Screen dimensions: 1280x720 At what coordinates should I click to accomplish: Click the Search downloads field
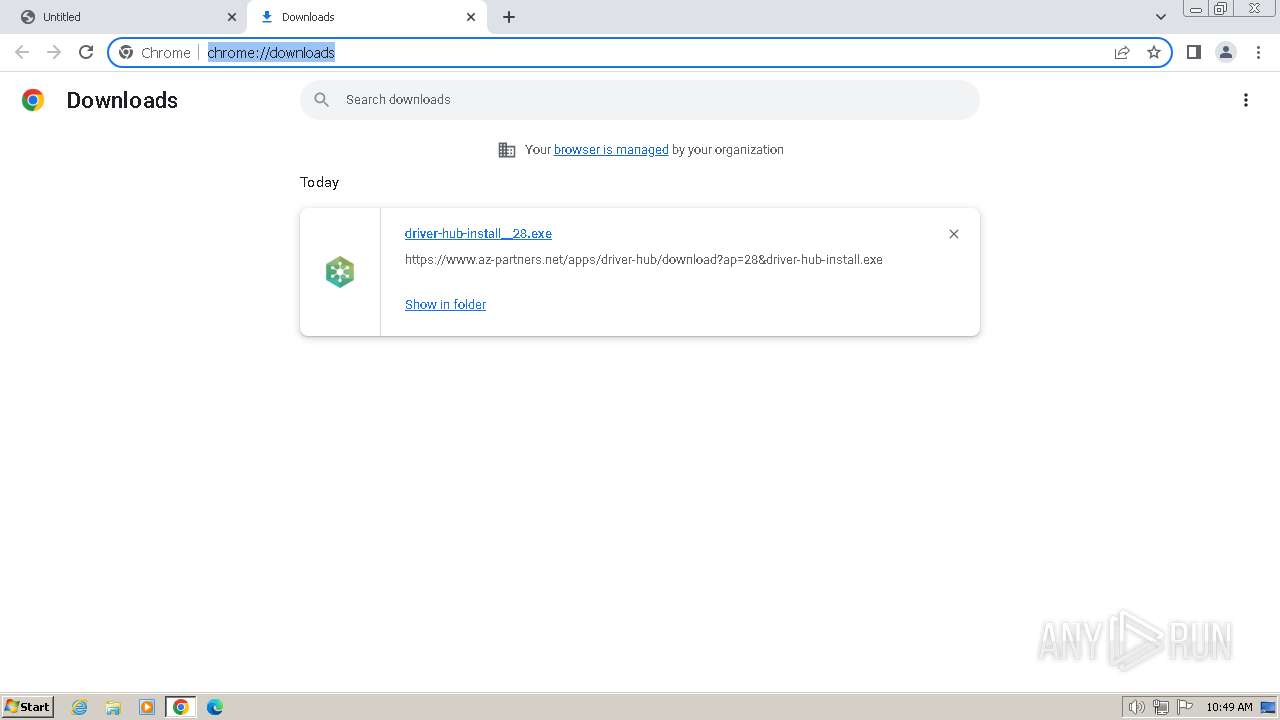[x=640, y=100]
